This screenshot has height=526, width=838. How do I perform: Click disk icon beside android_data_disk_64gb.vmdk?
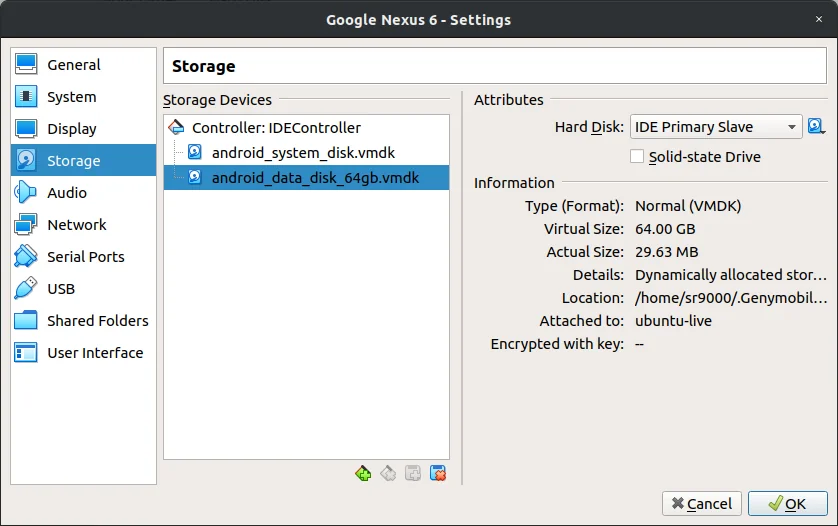pos(195,177)
